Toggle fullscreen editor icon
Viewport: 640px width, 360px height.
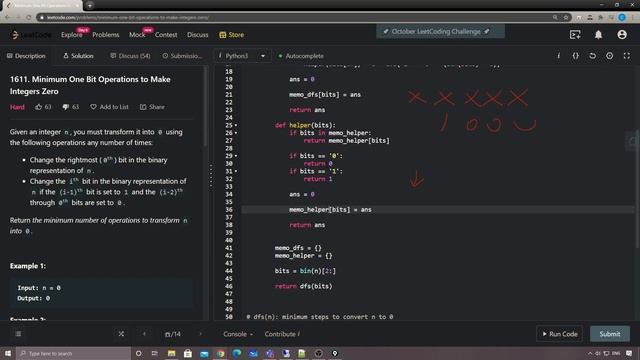point(627,56)
